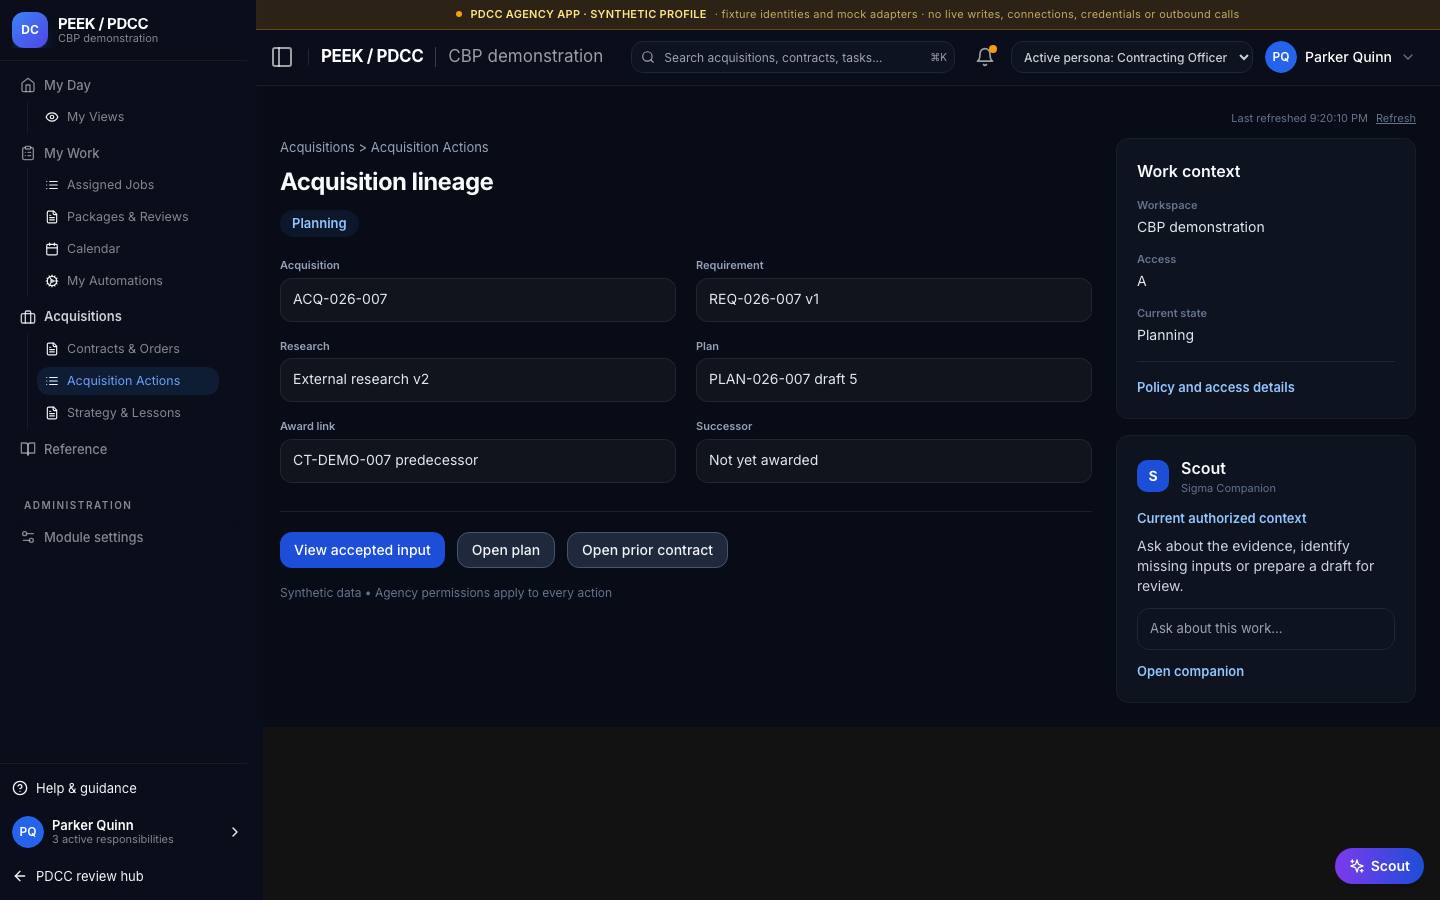Click the Planning status badge
Screen dimensions: 1440x900
pyautogui.click(x=319, y=223)
